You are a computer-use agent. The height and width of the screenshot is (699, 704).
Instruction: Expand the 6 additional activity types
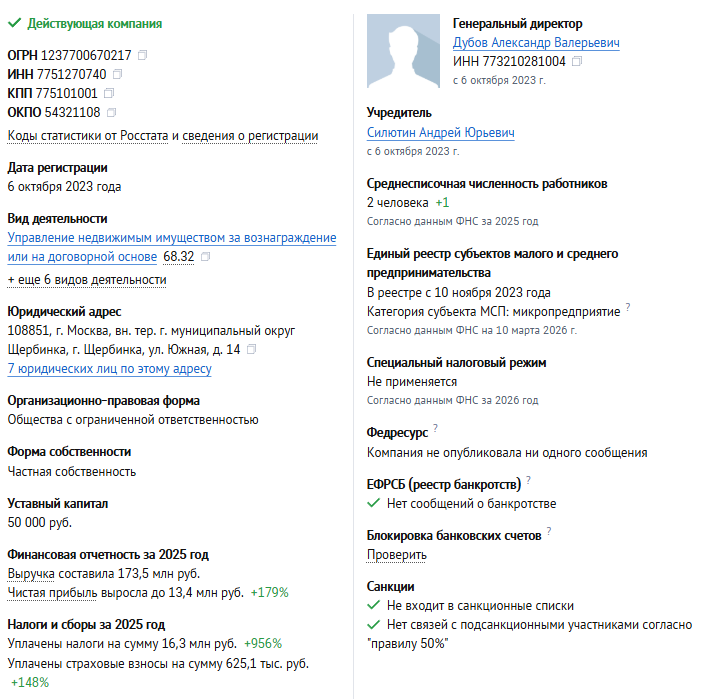coord(87,280)
